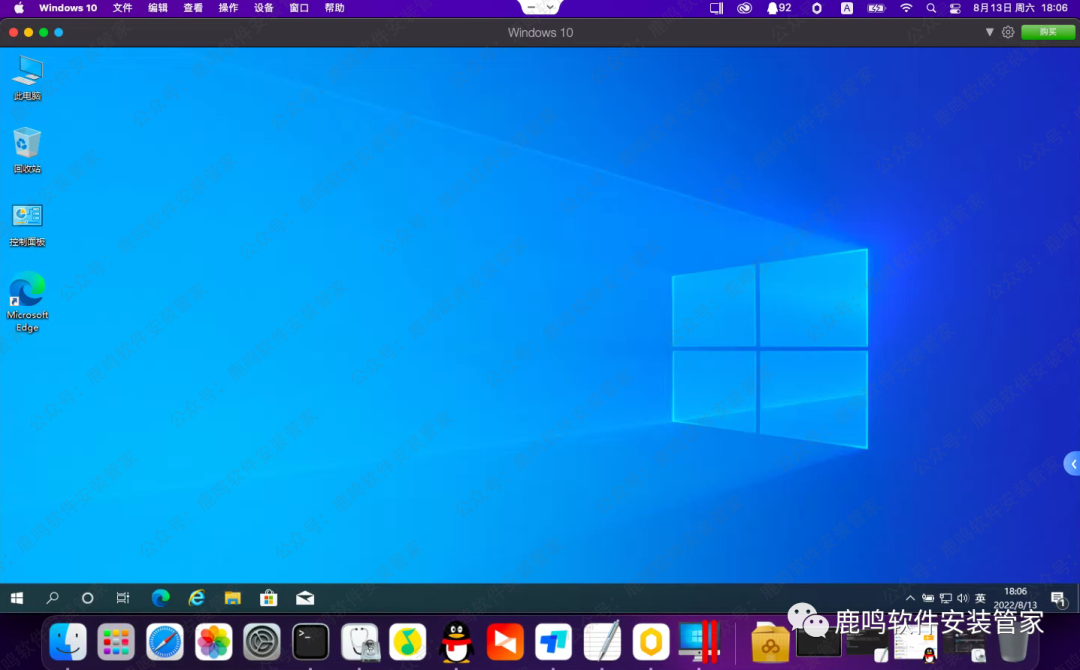Open the 帮助 menu

point(334,8)
